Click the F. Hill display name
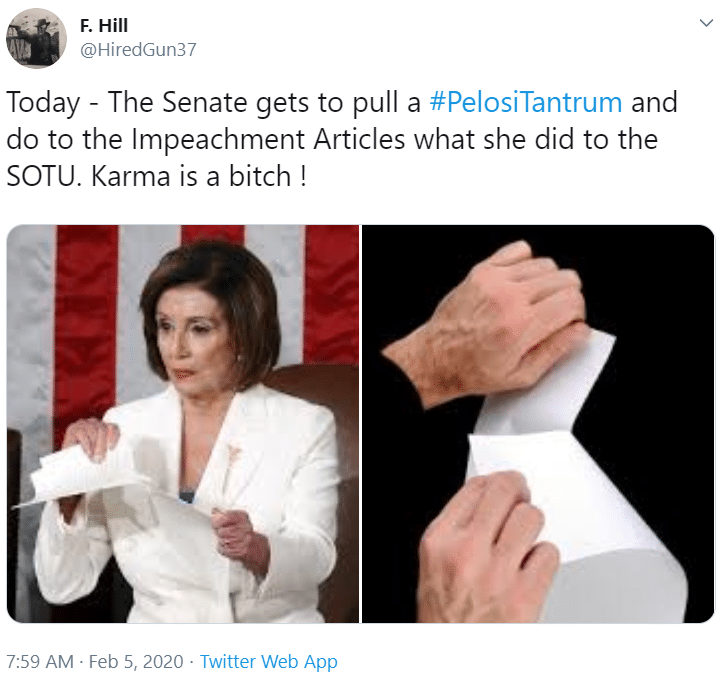The width and height of the screenshot is (725, 685). [104, 26]
